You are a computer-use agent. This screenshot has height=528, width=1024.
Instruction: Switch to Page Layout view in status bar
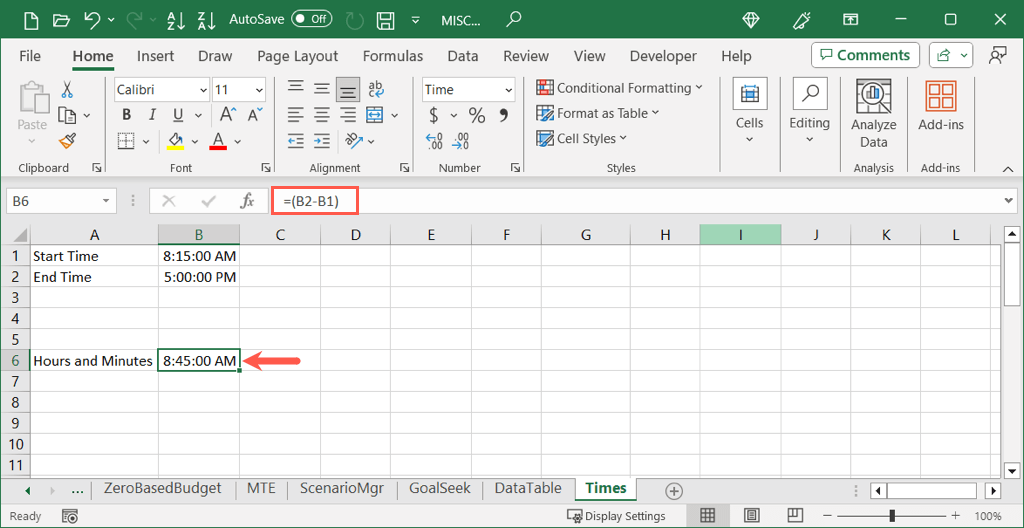(751, 516)
